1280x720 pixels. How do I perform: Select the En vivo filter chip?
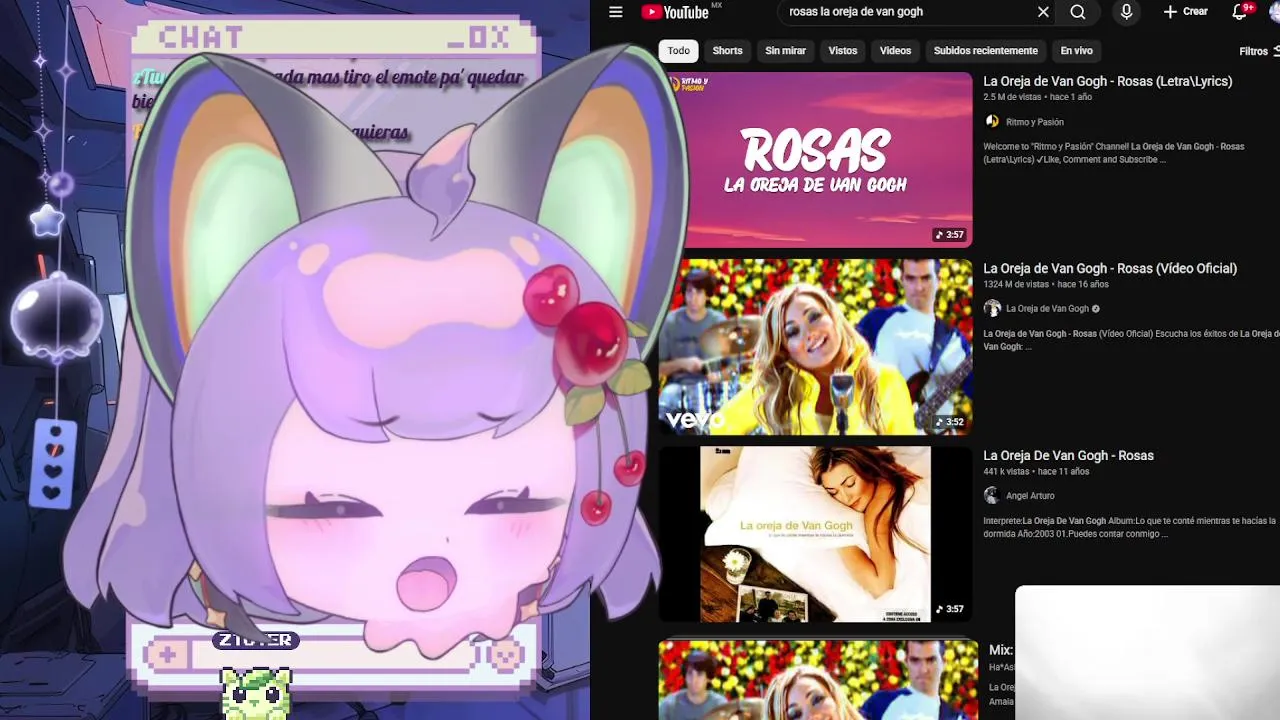coord(1076,51)
